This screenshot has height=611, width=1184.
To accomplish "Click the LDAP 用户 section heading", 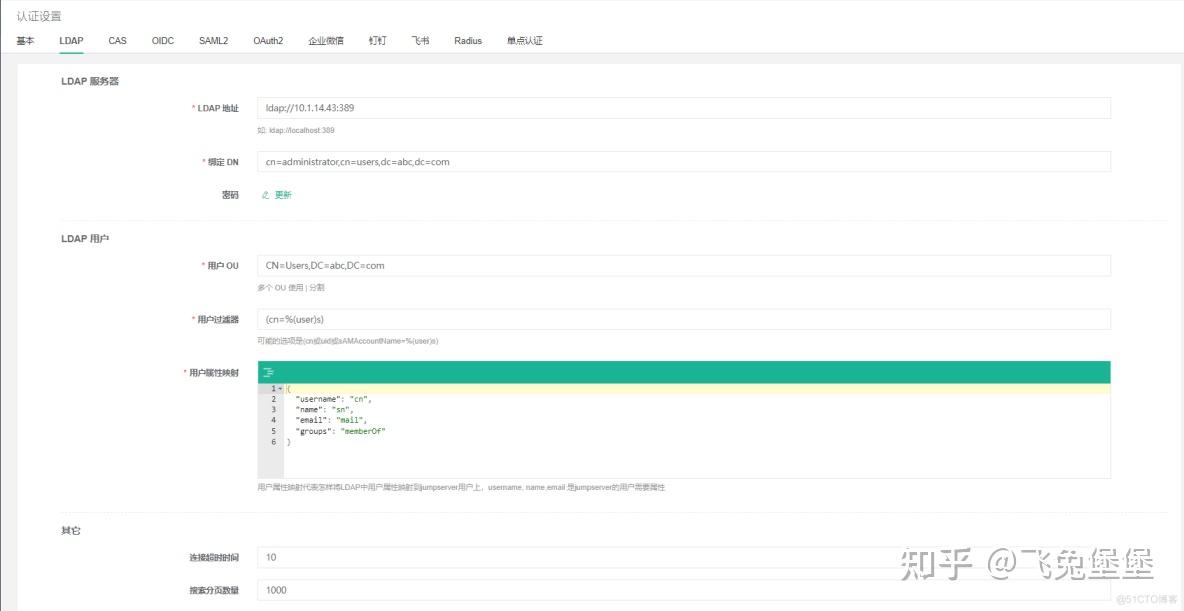I will click(85, 239).
